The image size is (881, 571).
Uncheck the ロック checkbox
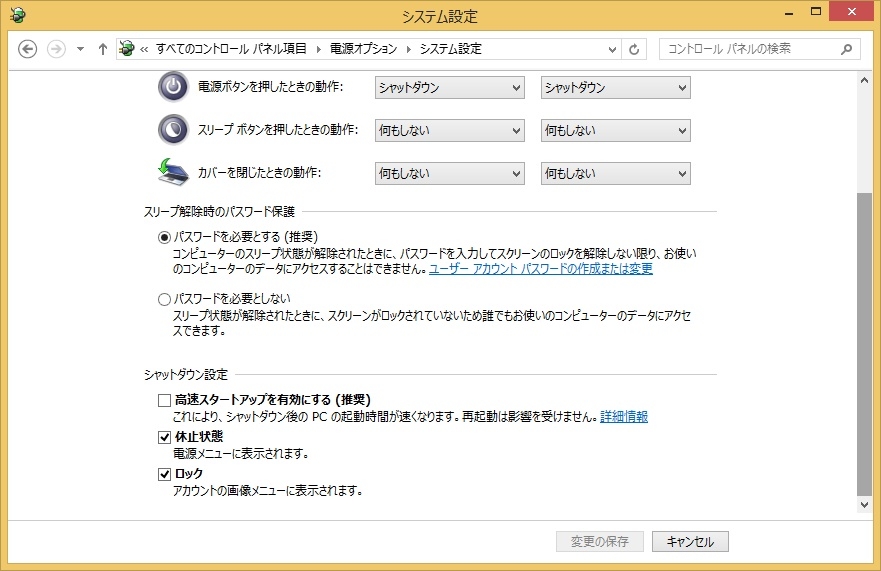pyautogui.click(x=164, y=474)
